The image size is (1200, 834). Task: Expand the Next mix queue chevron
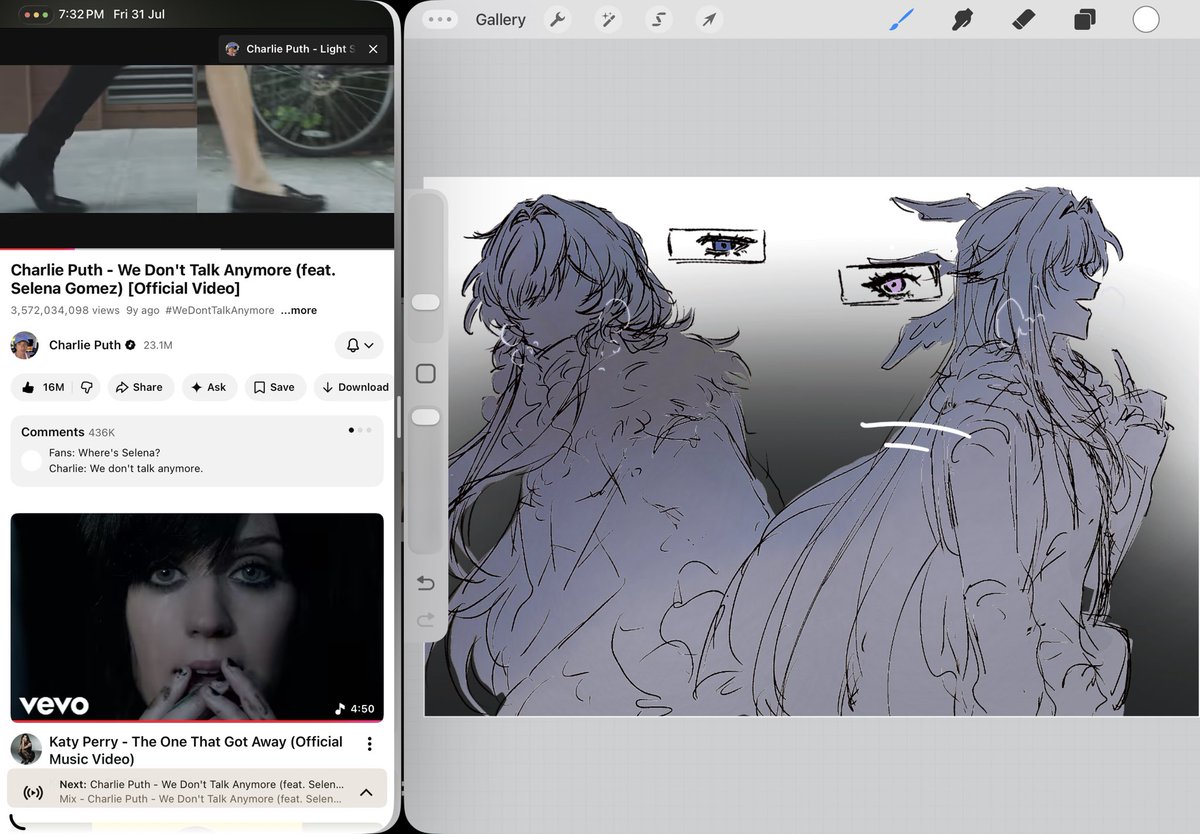[366, 792]
